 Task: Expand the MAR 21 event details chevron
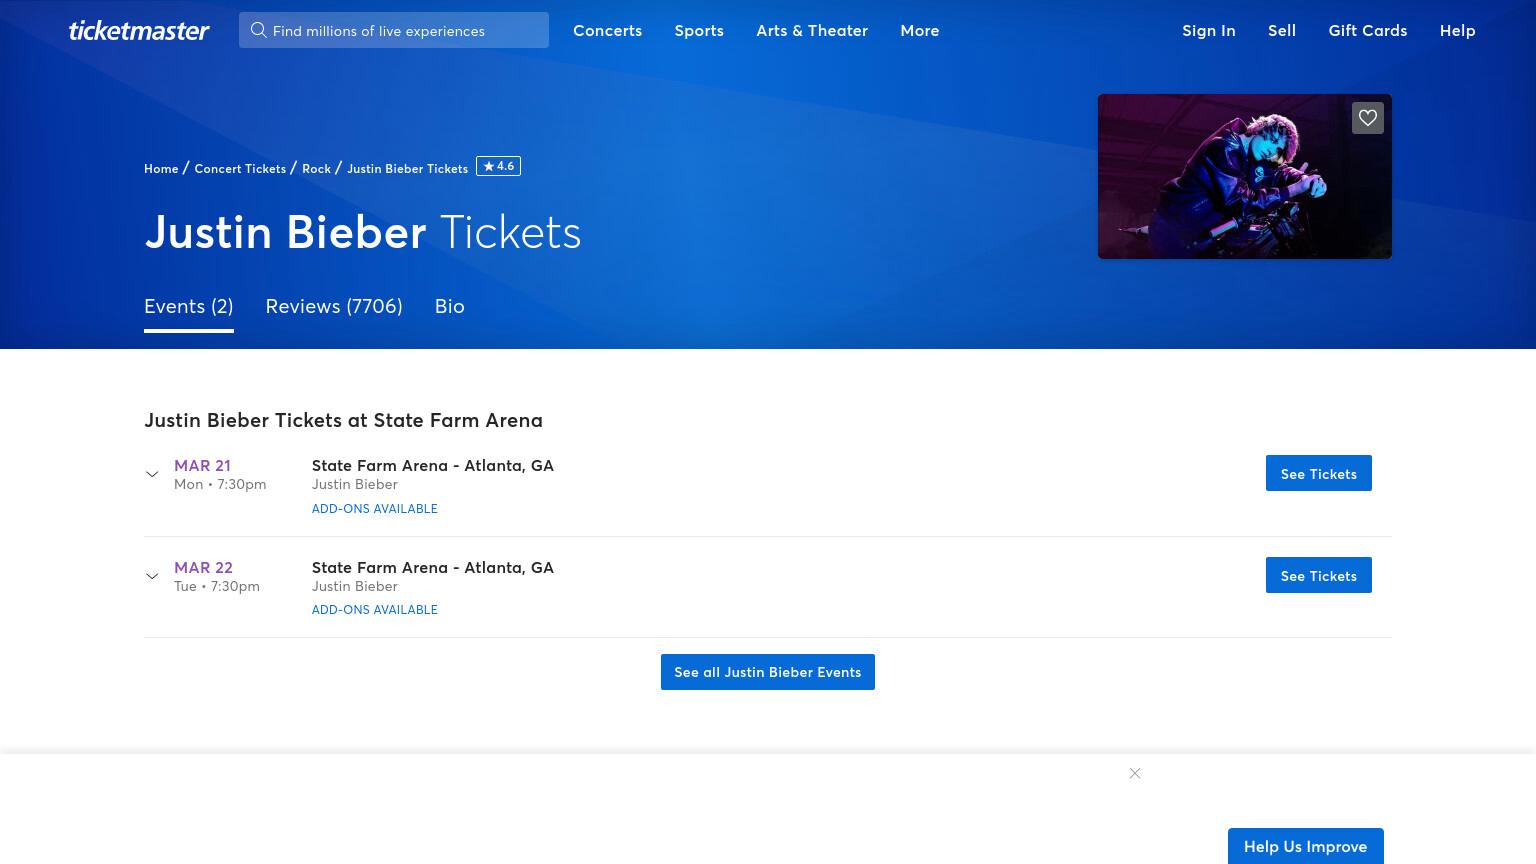point(152,474)
